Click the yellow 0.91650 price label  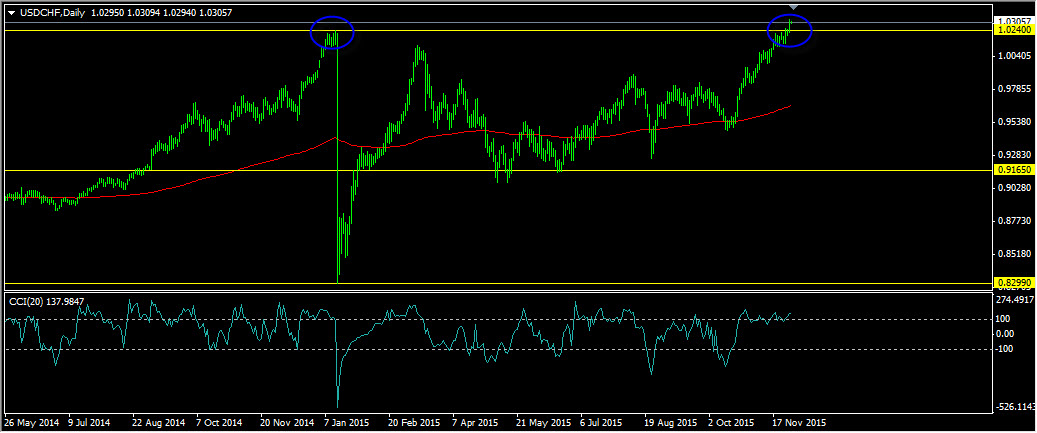(x=1014, y=170)
